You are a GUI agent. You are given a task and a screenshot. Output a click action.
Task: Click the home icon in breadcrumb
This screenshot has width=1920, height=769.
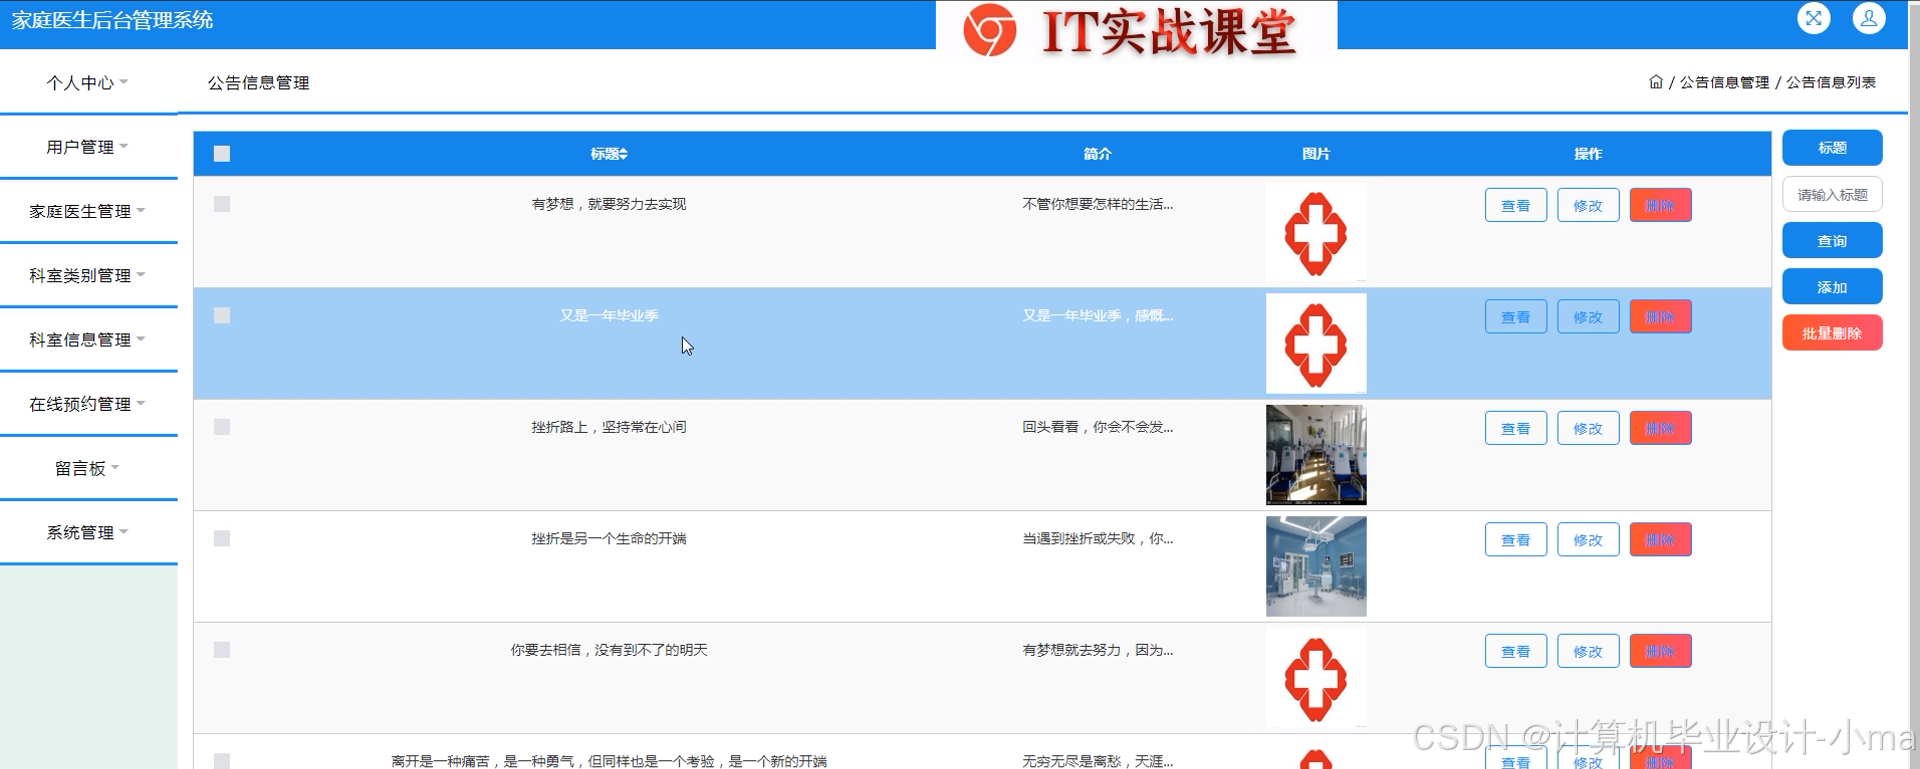tap(1656, 82)
